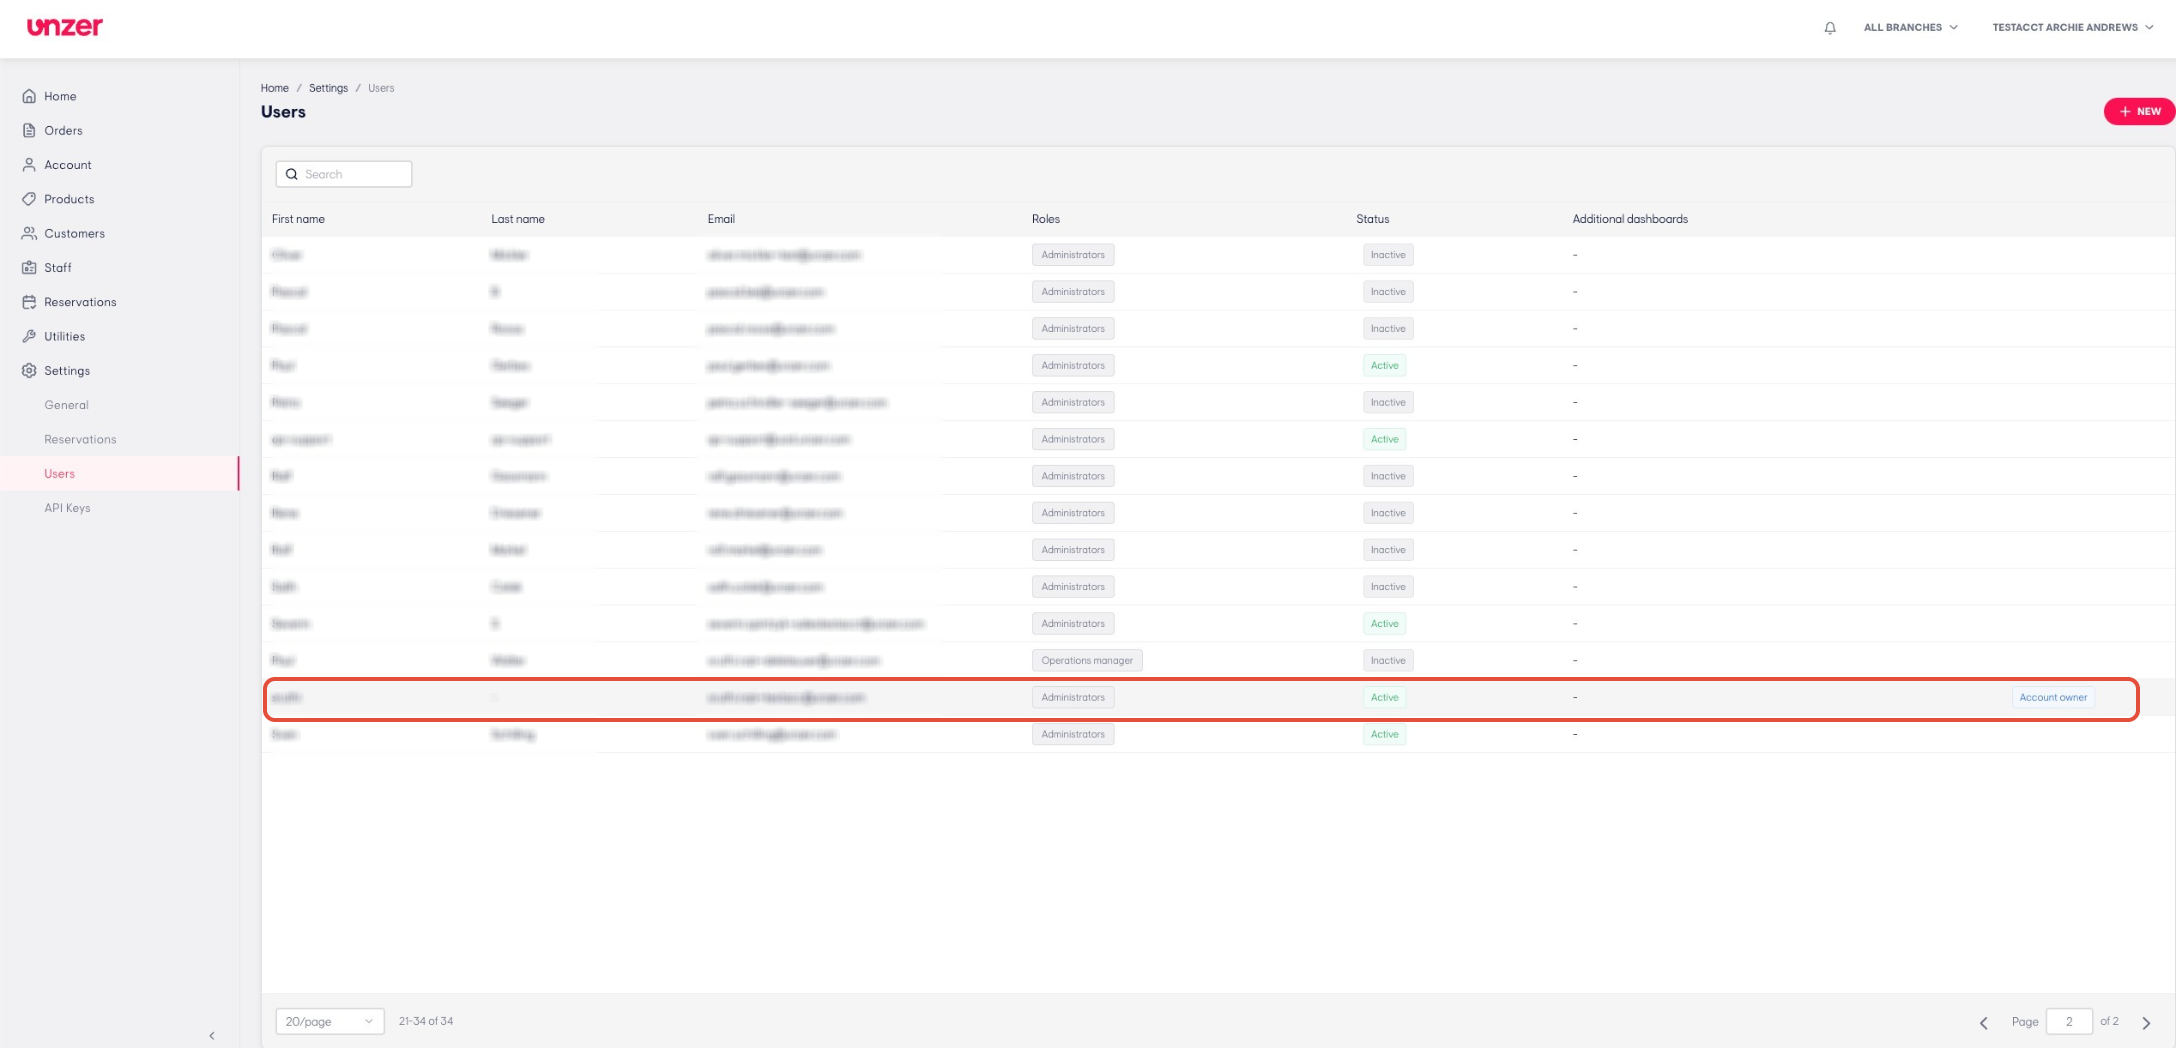
Task: Click the search magnifier icon
Action: point(292,174)
